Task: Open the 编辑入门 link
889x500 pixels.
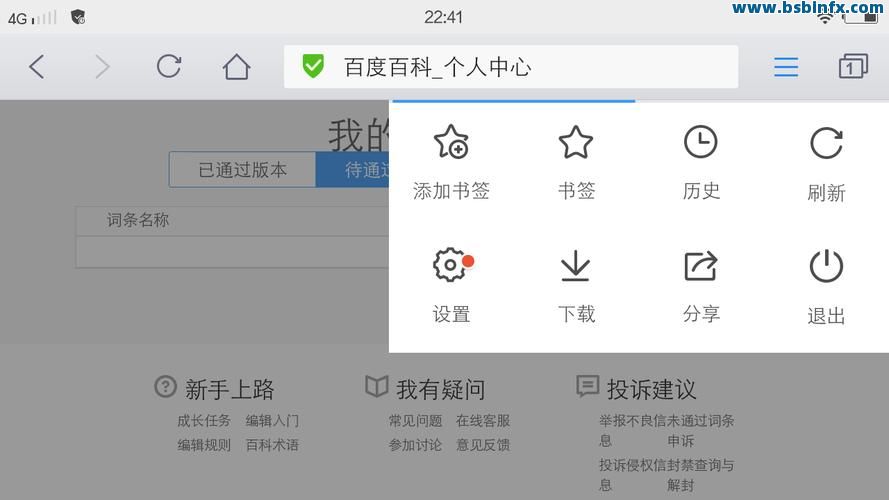Action: [272, 421]
